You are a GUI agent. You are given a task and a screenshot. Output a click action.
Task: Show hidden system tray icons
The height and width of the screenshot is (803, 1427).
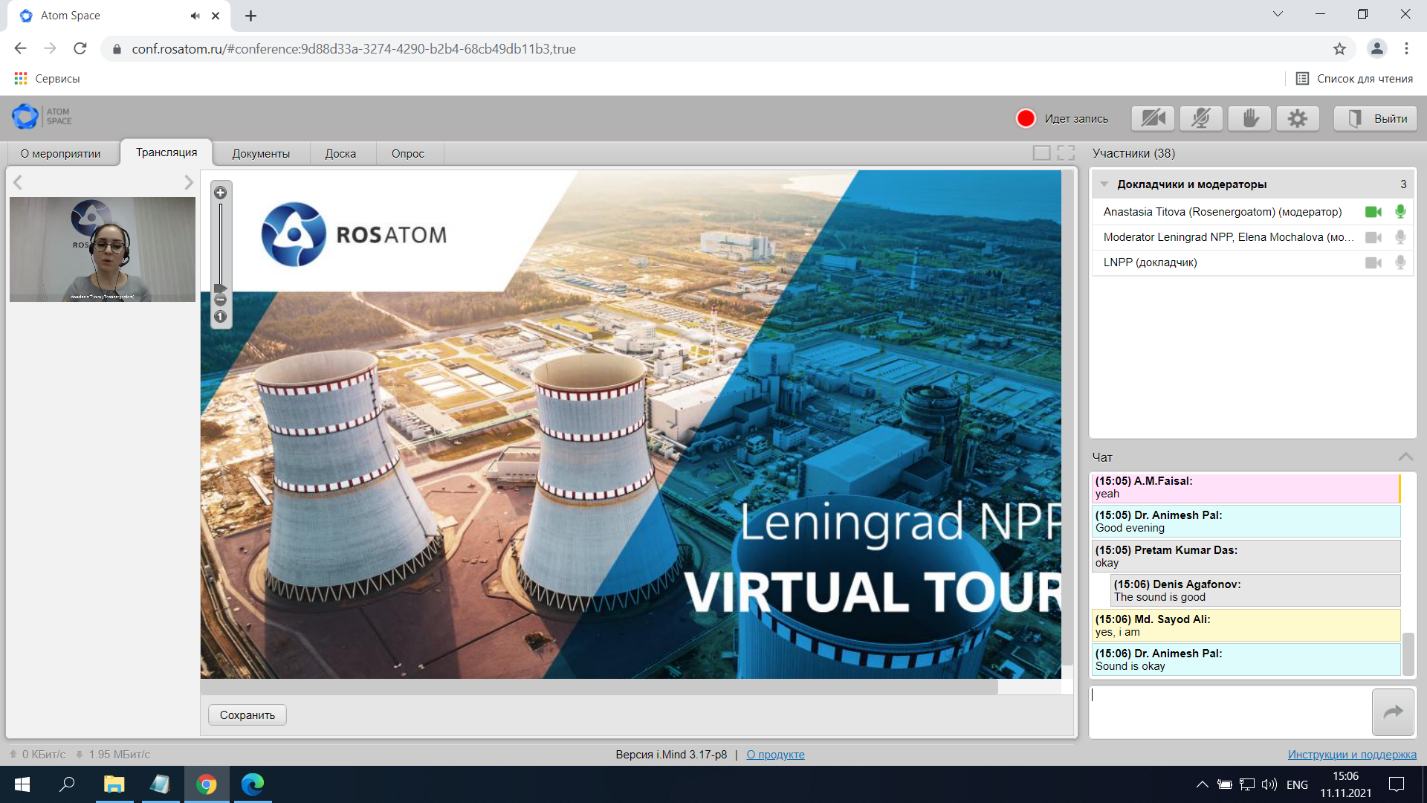coord(1202,785)
